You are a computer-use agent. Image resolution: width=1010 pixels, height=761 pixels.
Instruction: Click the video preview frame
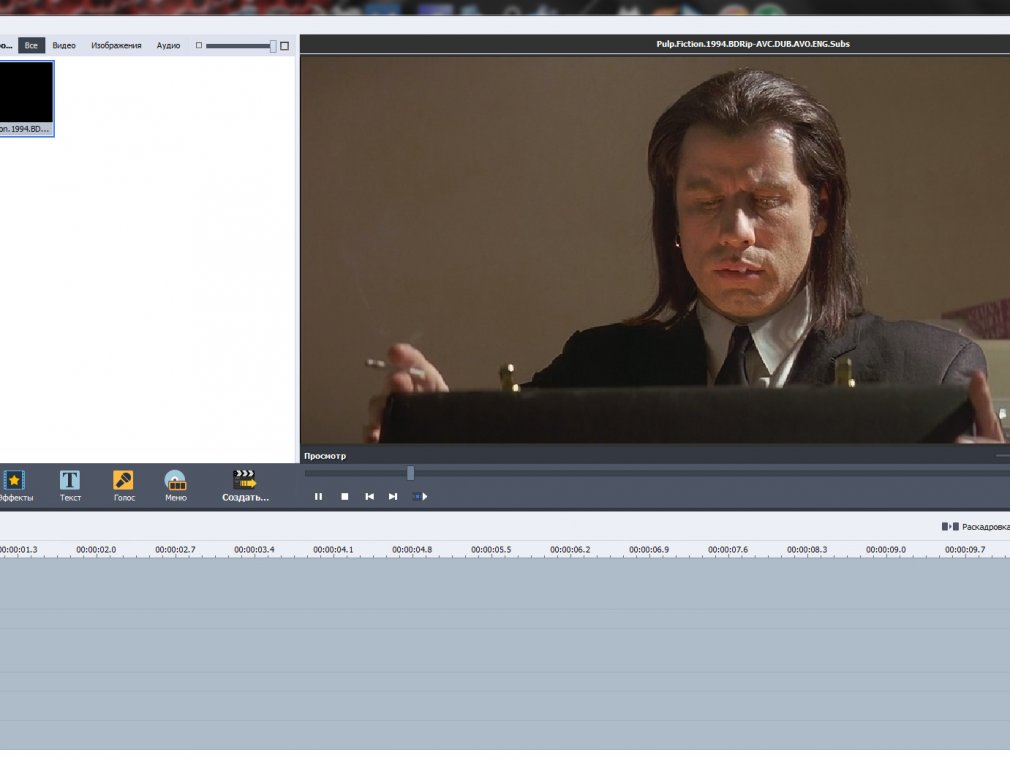pyautogui.click(x=655, y=249)
